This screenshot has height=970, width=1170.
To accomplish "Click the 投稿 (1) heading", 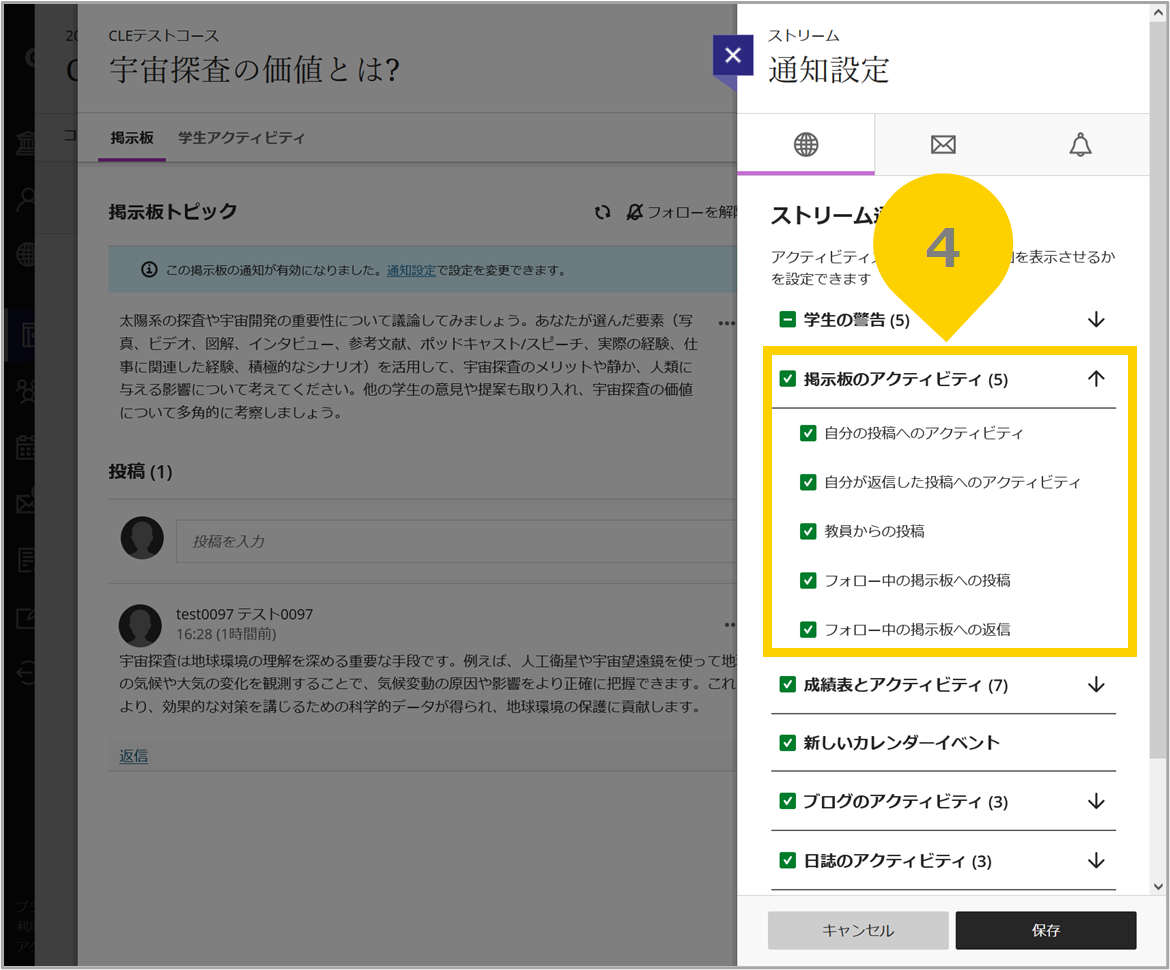I will tap(140, 472).
